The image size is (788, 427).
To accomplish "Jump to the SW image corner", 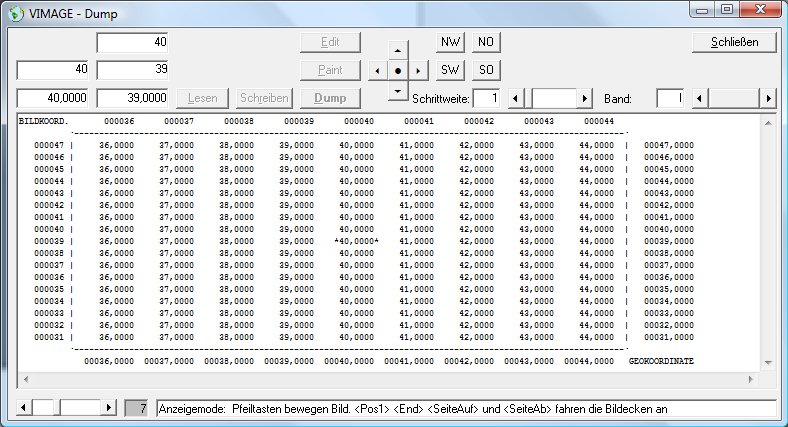I will (x=451, y=70).
